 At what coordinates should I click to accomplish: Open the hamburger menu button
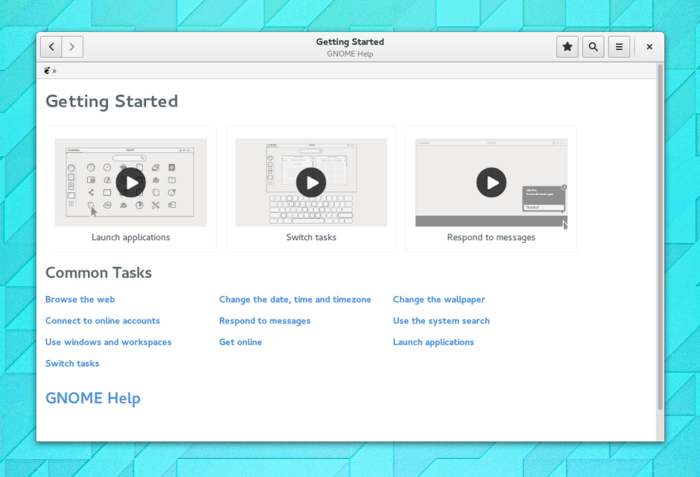pyautogui.click(x=619, y=47)
